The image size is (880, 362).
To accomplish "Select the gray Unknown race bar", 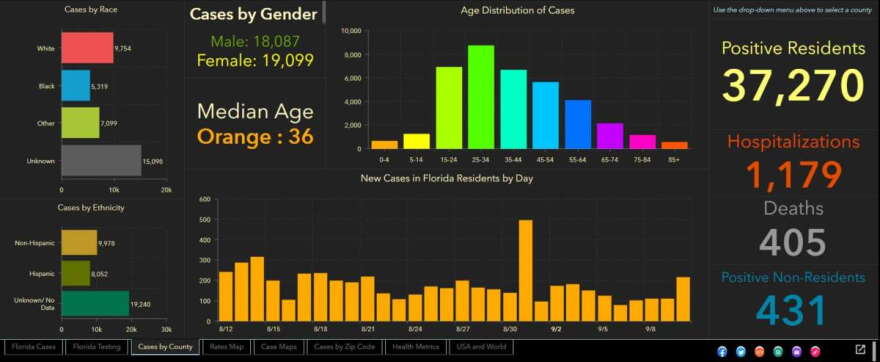I will pos(101,161).
